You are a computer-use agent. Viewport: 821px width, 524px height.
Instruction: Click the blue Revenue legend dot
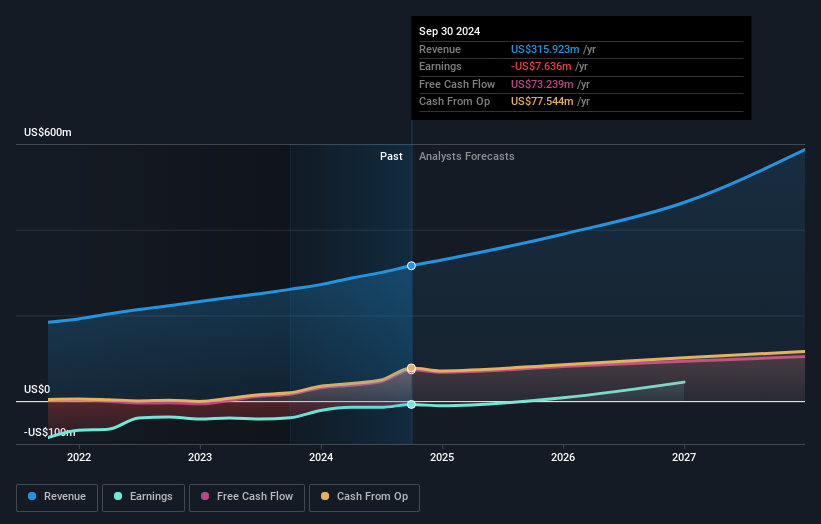coord(32,496)
